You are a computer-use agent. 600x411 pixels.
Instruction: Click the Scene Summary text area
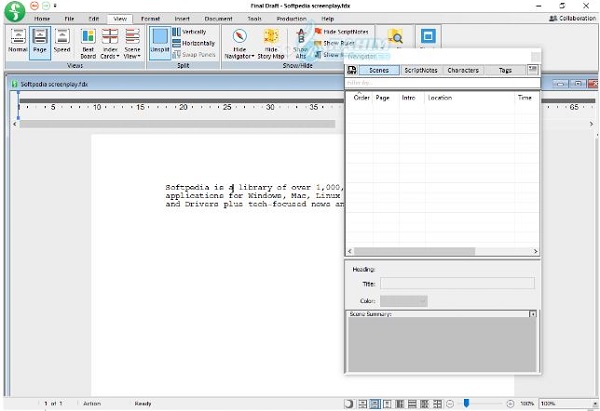(x=442, y=344)
